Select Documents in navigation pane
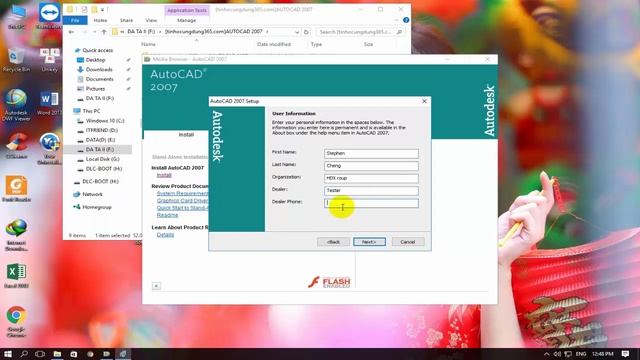640x360 pixels. (100, 79)
